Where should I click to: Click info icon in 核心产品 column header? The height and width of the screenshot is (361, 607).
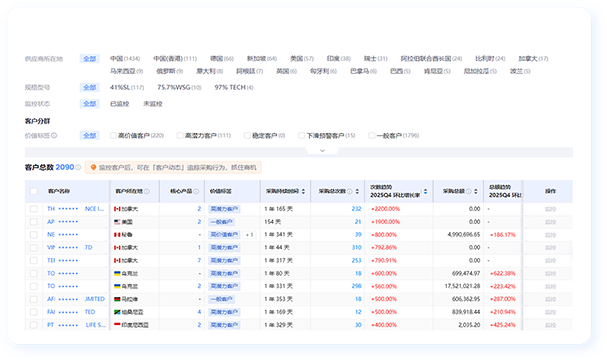(x=196, y=191)
